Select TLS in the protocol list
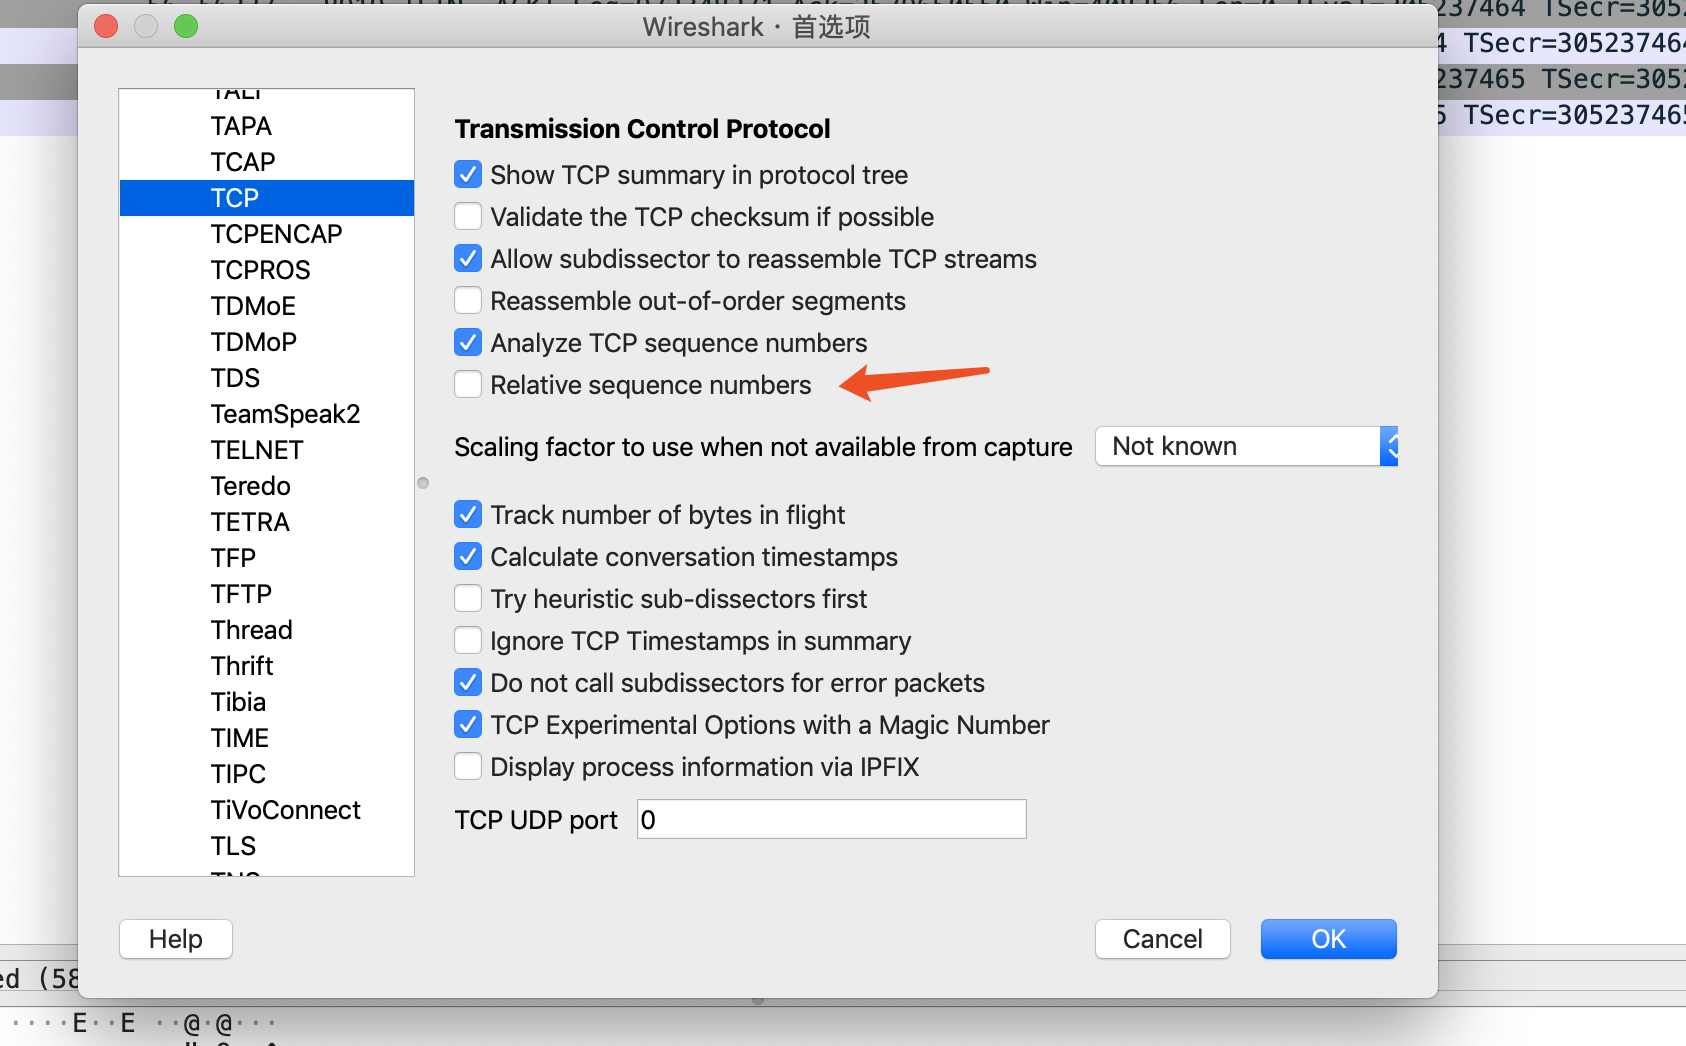Screen dimensions: 1686x1046 click(x=233, y=845)
